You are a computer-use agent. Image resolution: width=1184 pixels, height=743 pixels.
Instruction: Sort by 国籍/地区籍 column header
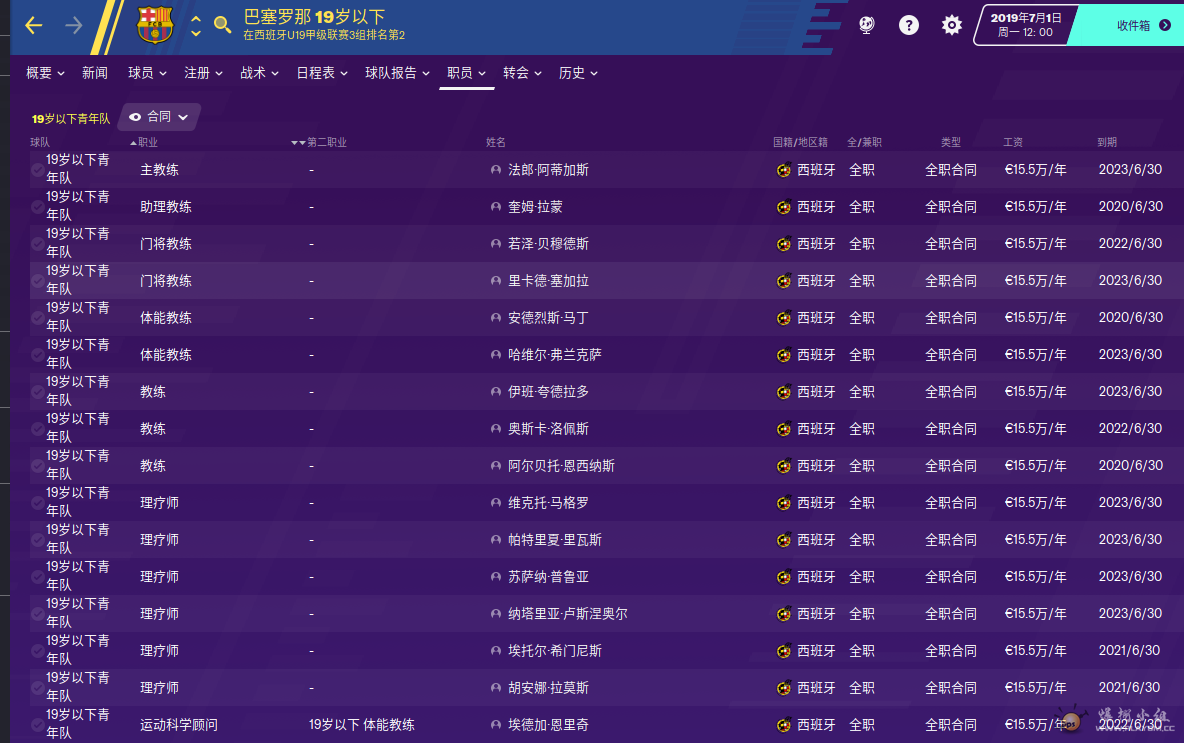[x=800, y=142]
